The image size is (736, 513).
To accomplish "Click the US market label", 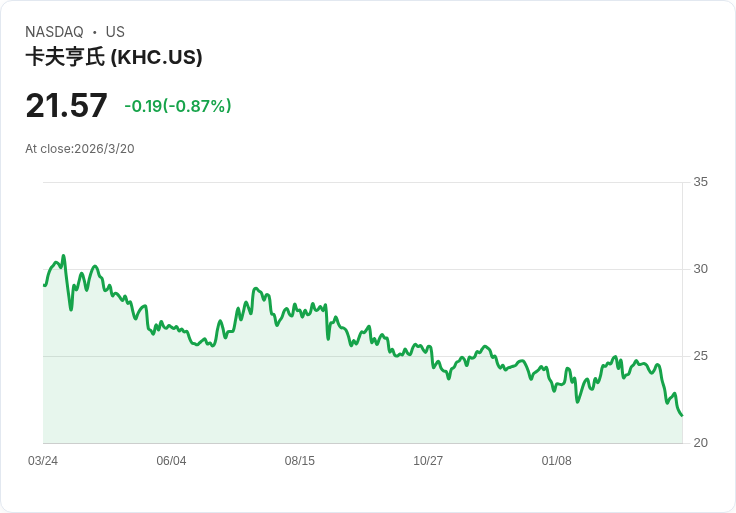I will click(115, 32).
